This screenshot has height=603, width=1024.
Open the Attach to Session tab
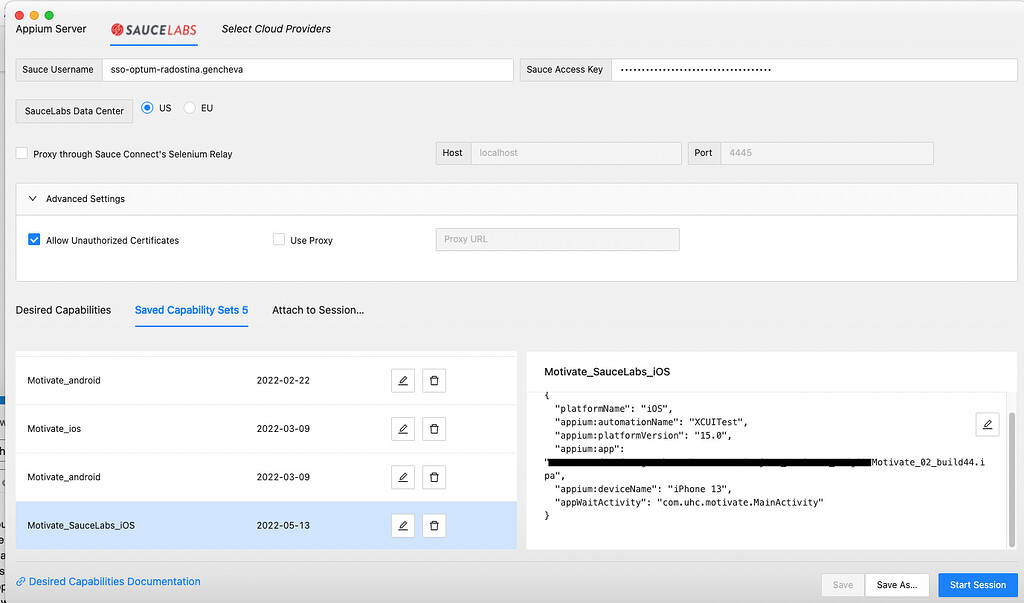coord(318,310)
